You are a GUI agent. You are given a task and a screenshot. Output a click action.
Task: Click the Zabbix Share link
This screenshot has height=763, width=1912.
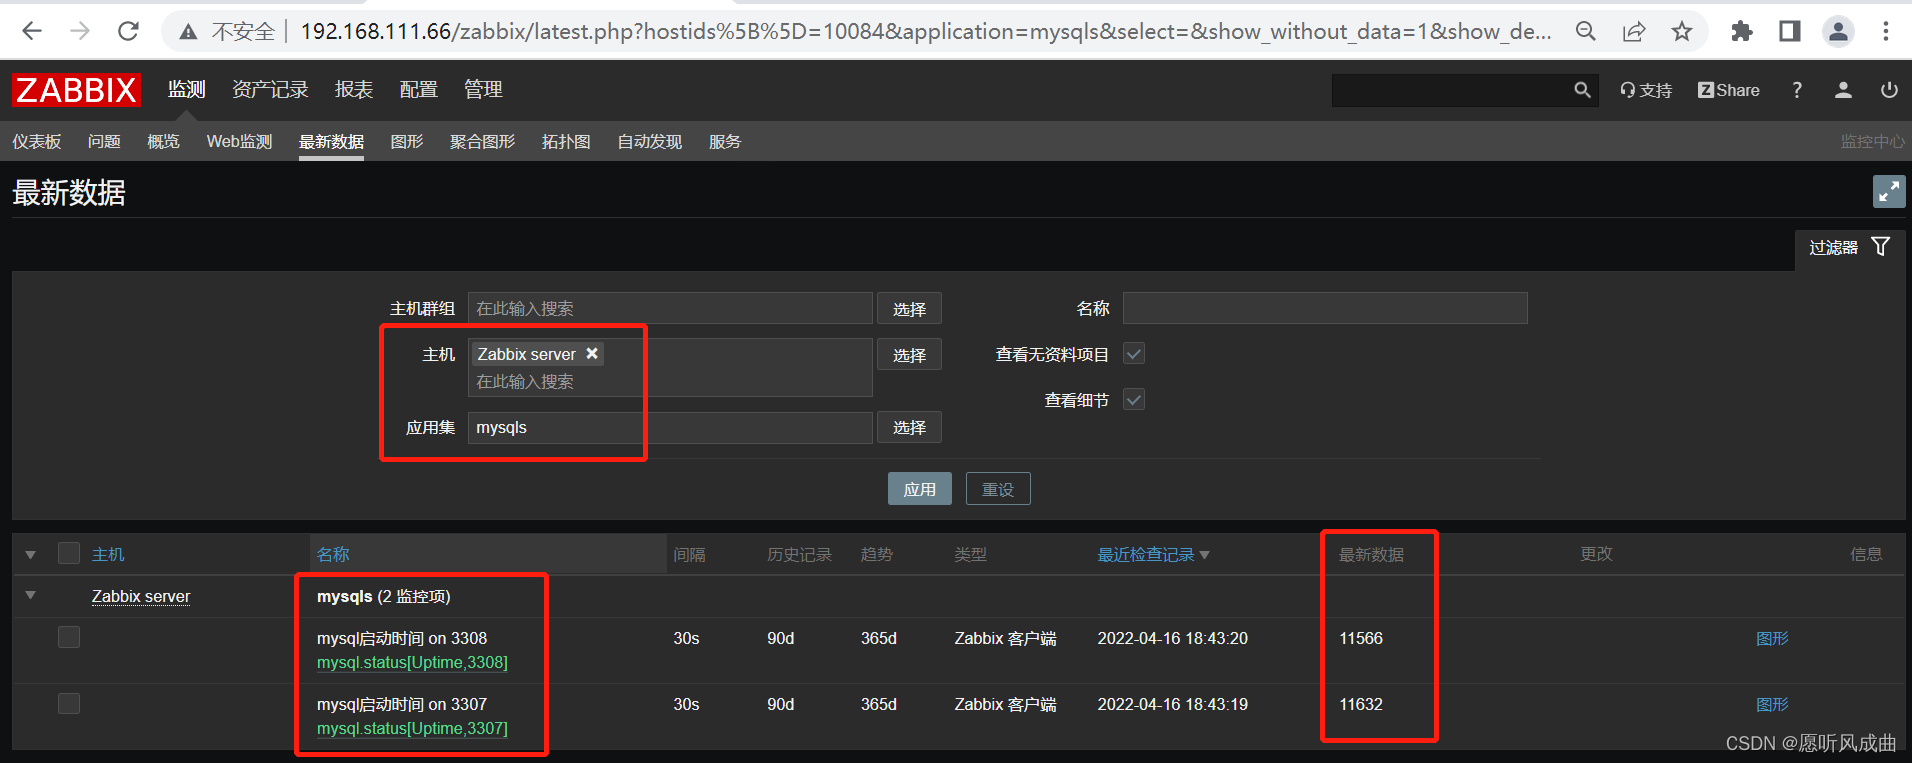[x=1729, y=90]
